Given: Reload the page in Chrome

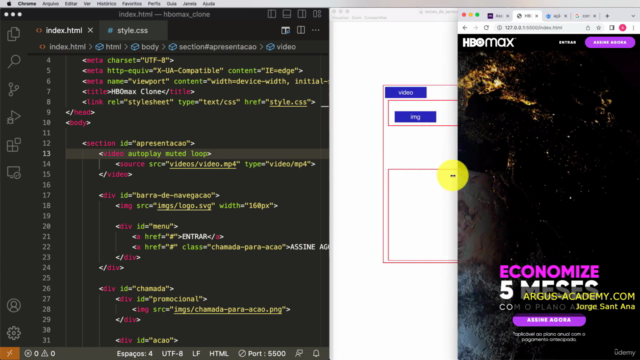Looking at the screenshot, I should tap(486, 28).
